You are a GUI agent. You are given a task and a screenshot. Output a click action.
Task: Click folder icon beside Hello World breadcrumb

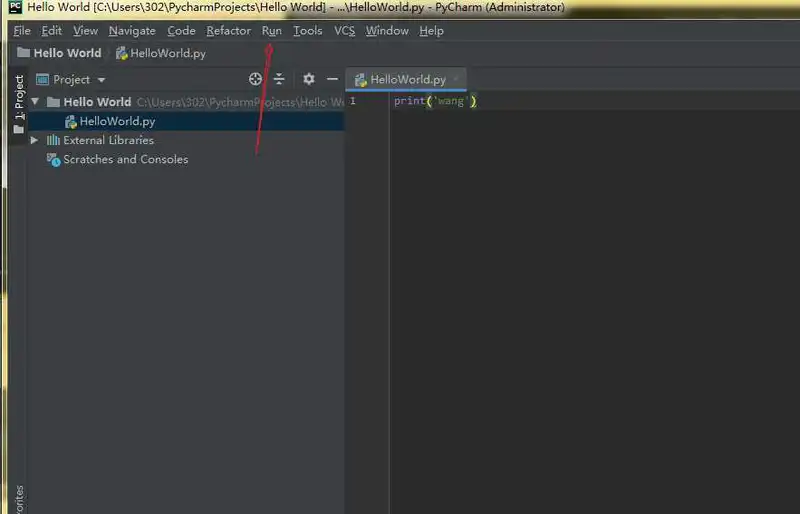point(23,53)
